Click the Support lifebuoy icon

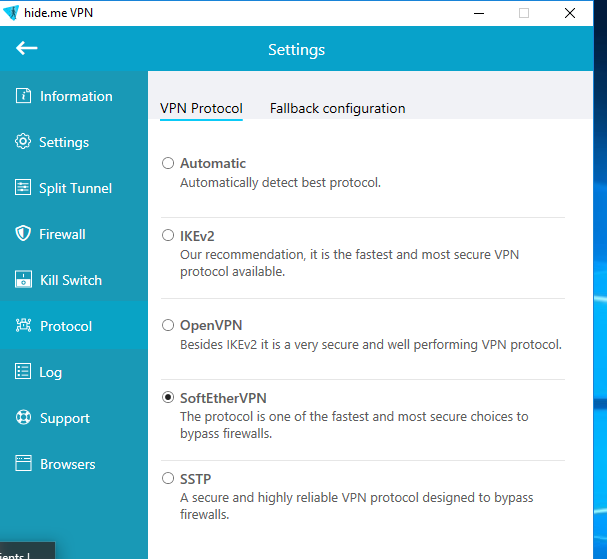tap(23, 417)
